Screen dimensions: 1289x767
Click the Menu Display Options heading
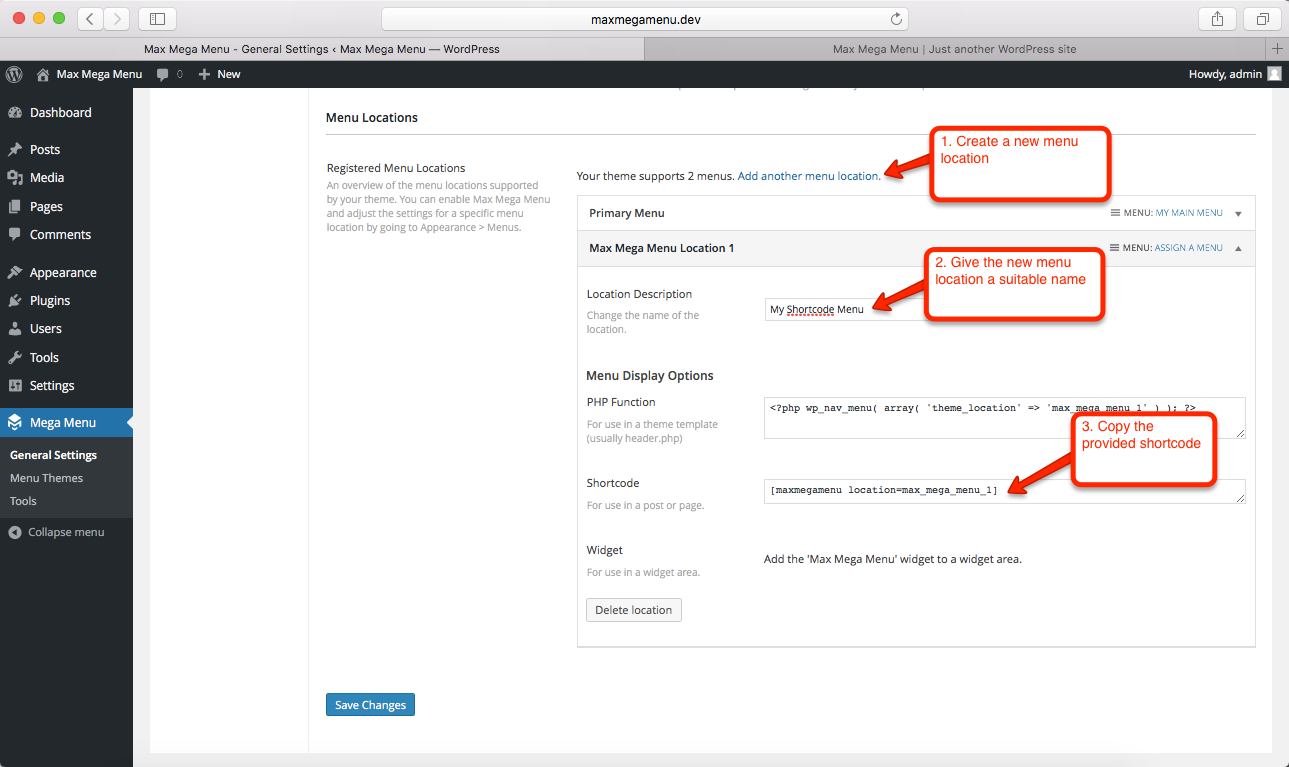pyautogui.click(x=650, y=376)
